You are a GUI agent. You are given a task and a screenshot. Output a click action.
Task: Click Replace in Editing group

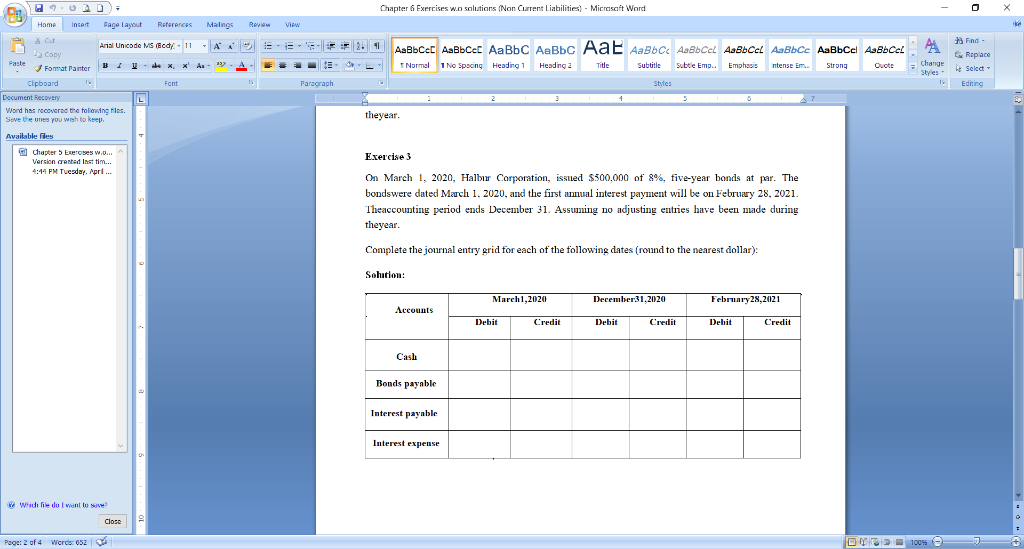tap(972, 55)
